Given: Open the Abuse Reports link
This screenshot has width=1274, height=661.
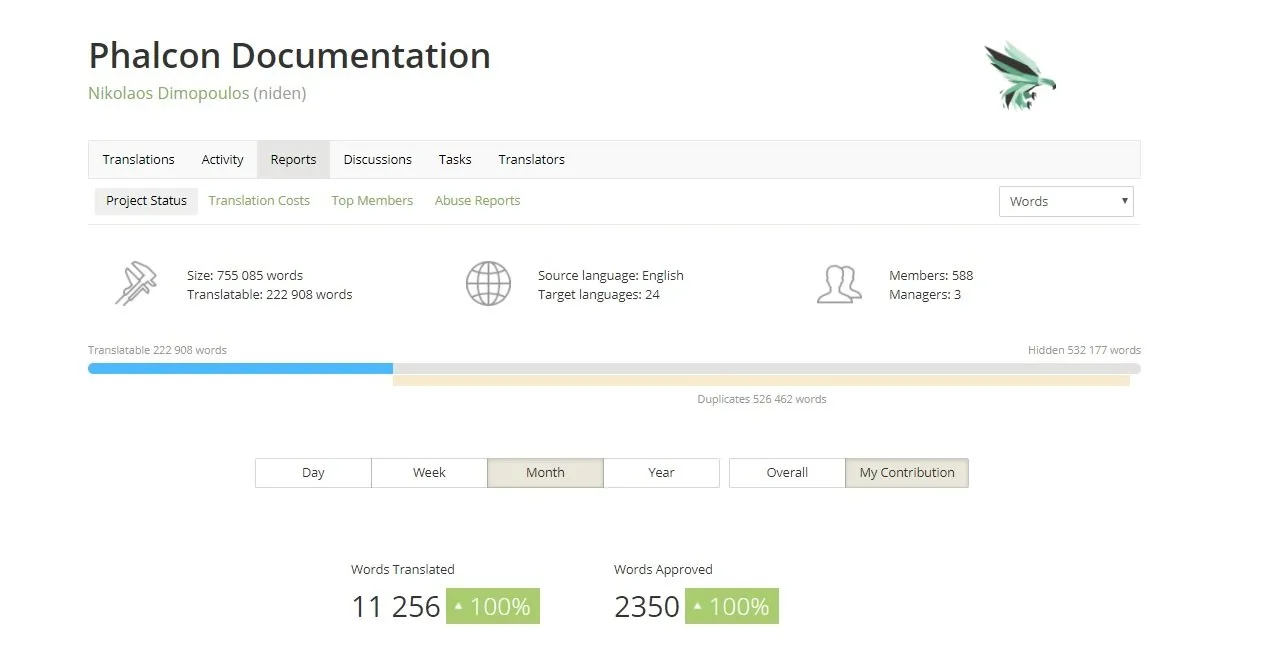Looking at the screenshot, I should click(477, 201).
